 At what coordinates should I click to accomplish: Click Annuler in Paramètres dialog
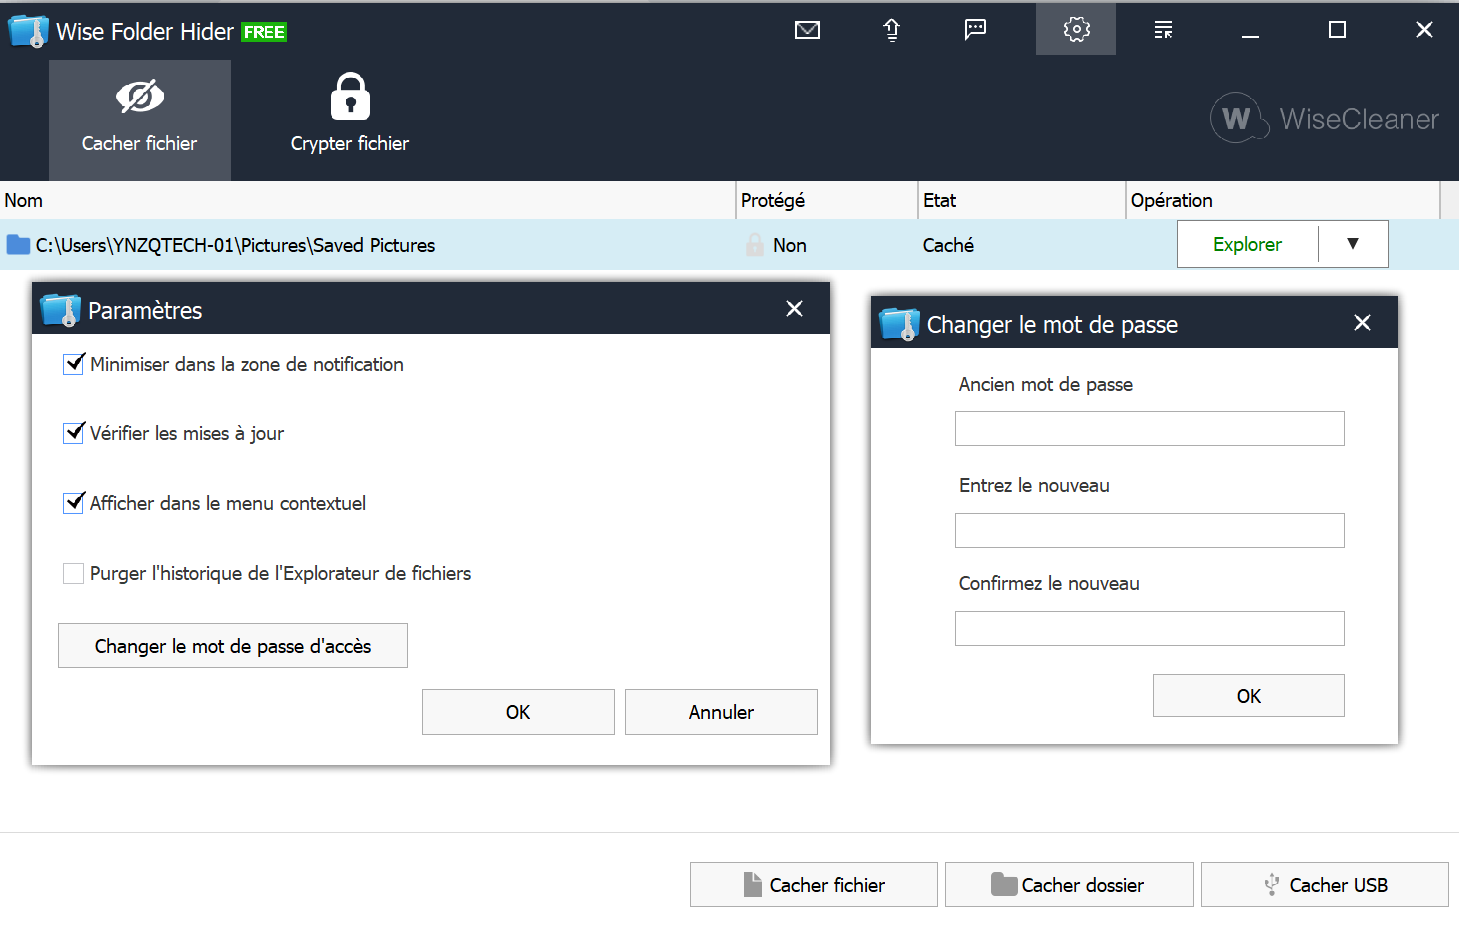click(721, 712)
